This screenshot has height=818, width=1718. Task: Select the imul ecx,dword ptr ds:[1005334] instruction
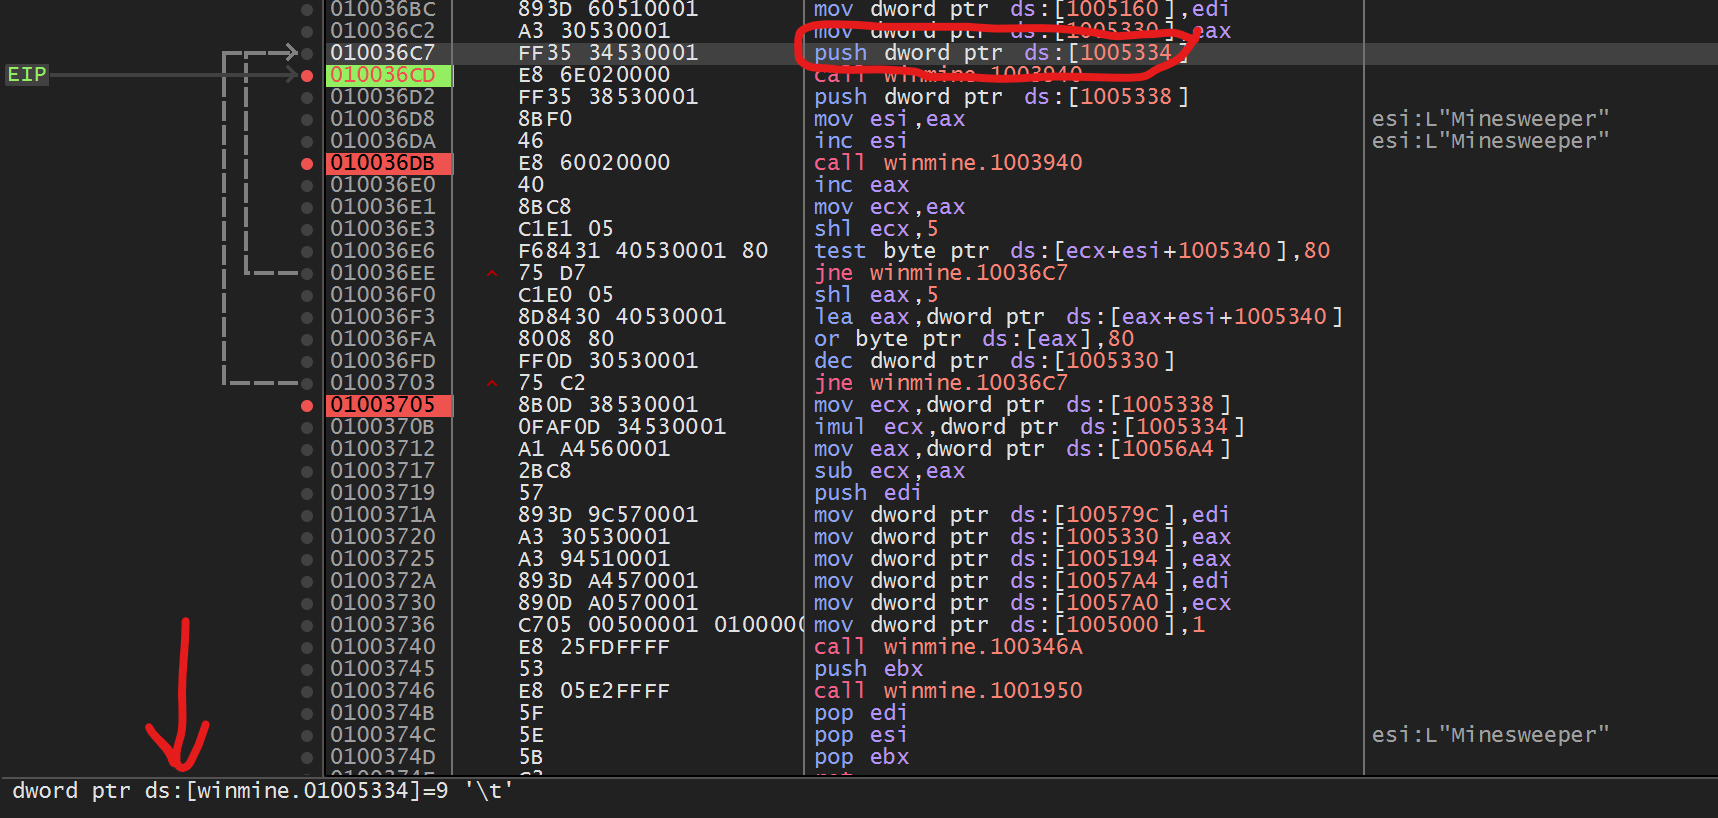1029,427
